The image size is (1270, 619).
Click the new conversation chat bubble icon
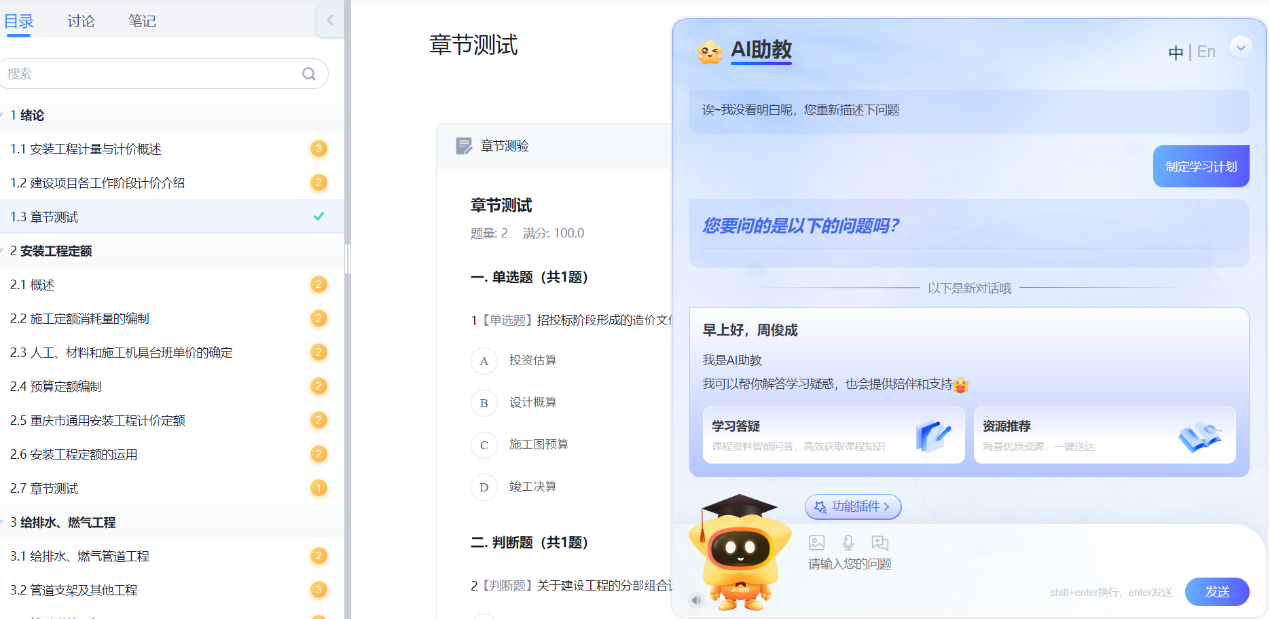tap(880, 542)
